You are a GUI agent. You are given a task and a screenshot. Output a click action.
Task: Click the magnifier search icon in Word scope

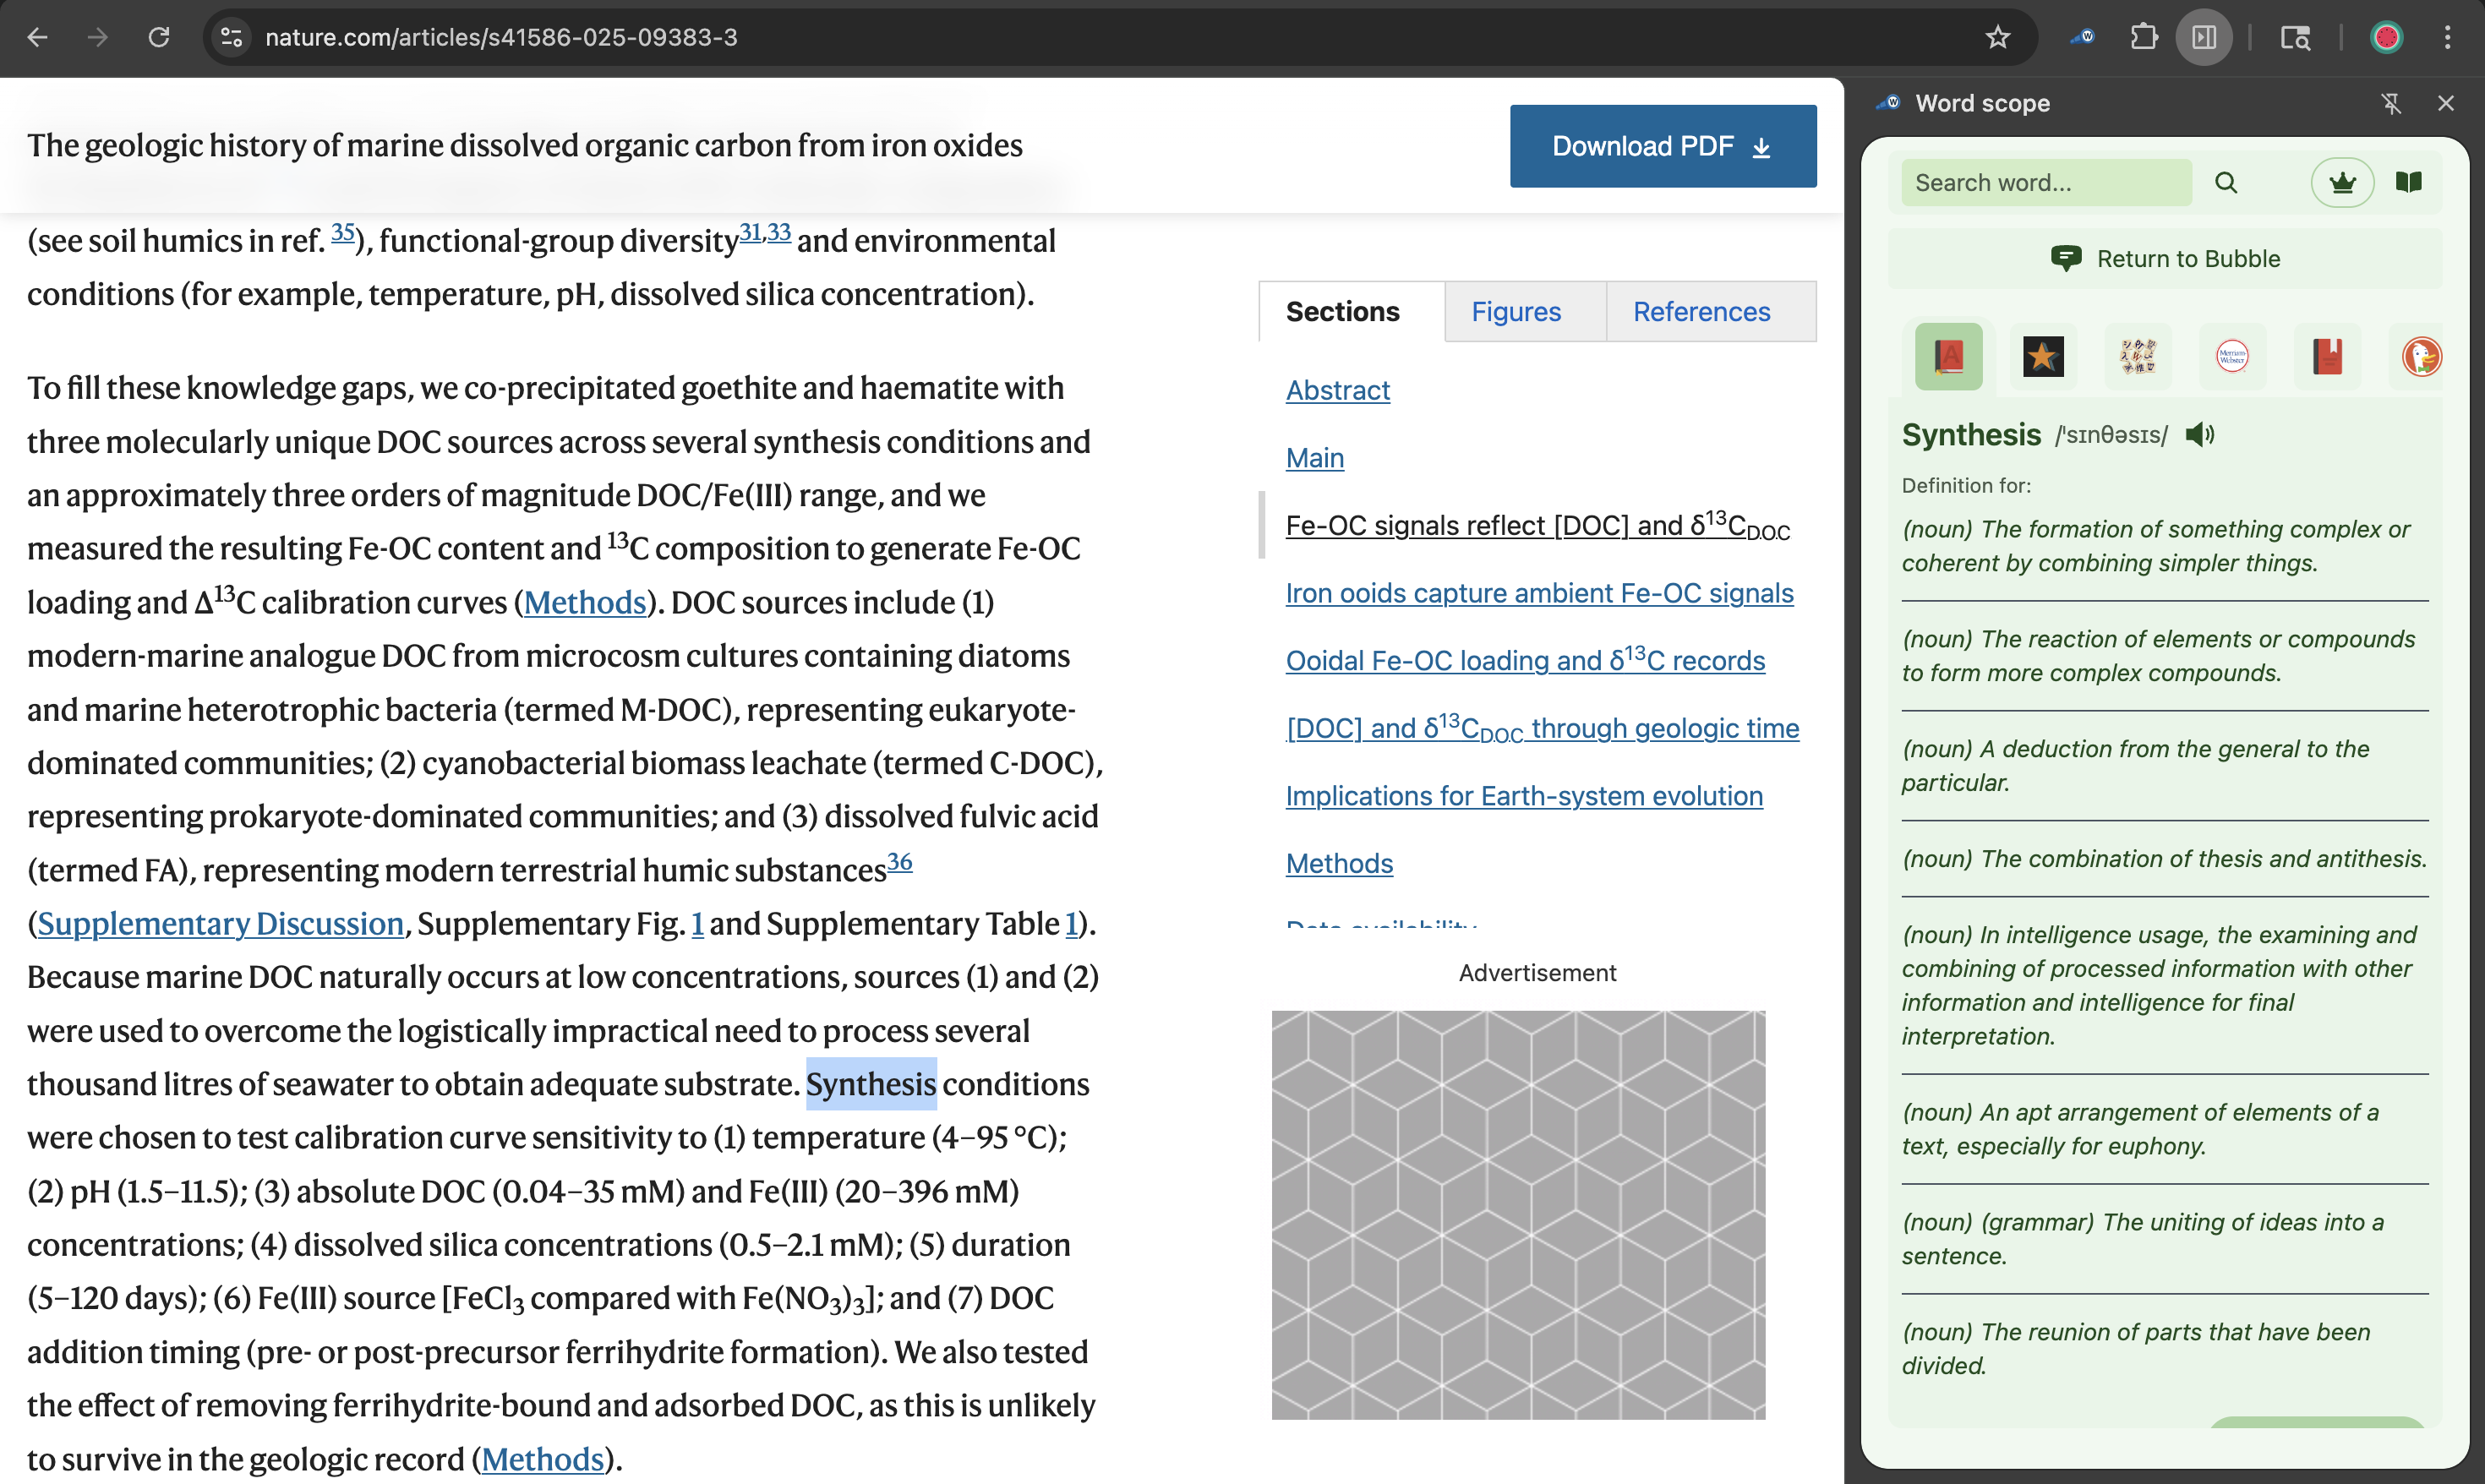(2226, 183)
